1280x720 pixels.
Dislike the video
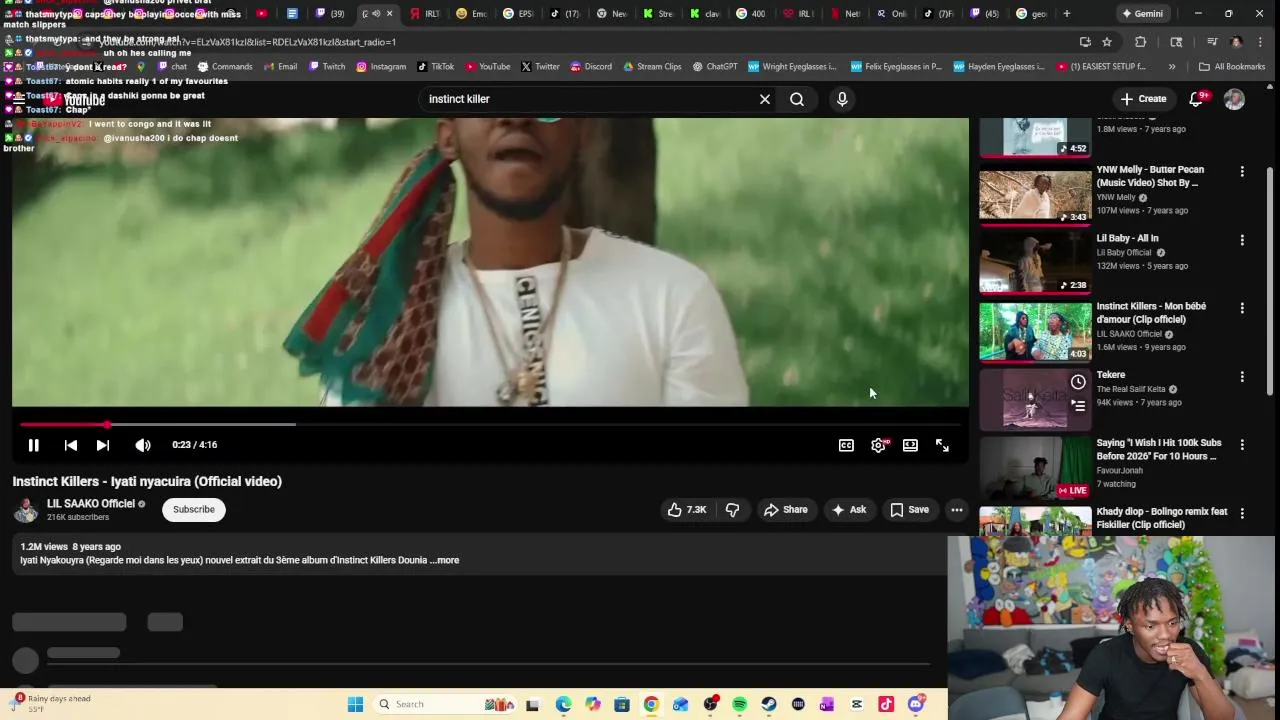(x=733, y=510)
